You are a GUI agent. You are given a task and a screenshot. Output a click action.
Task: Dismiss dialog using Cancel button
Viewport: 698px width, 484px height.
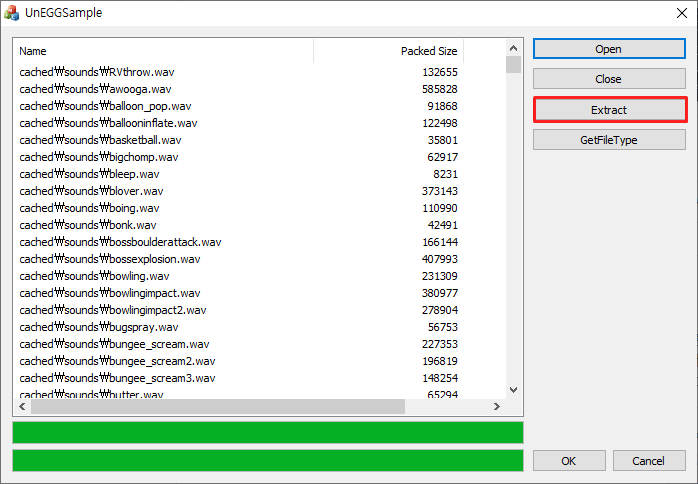(x=649, y=460)
